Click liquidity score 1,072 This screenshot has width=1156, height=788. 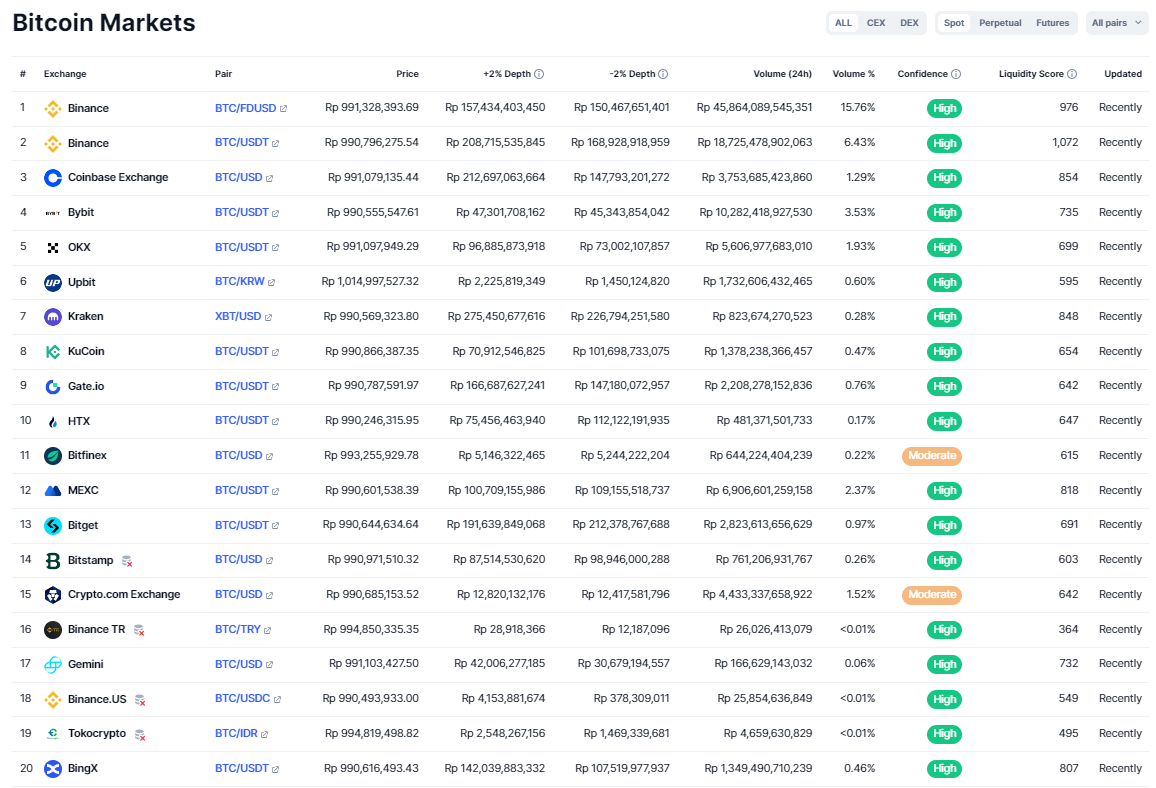point(1065,142)
